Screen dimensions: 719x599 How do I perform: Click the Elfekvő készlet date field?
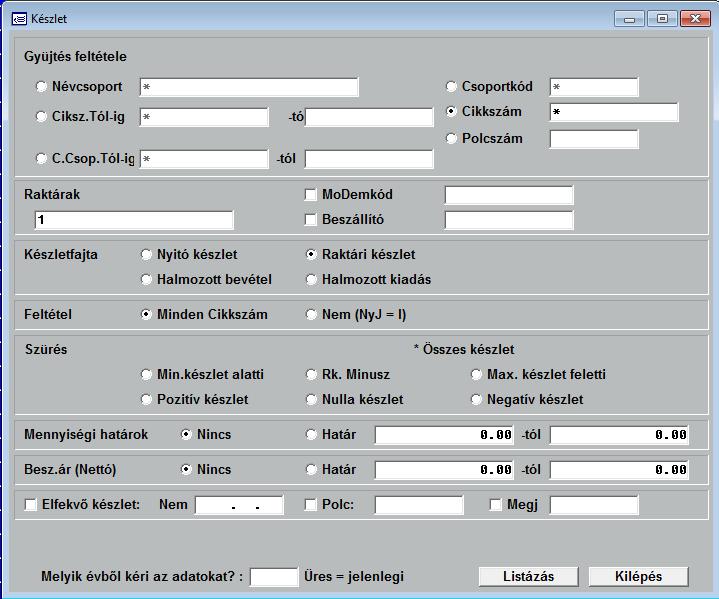point(239,505)
